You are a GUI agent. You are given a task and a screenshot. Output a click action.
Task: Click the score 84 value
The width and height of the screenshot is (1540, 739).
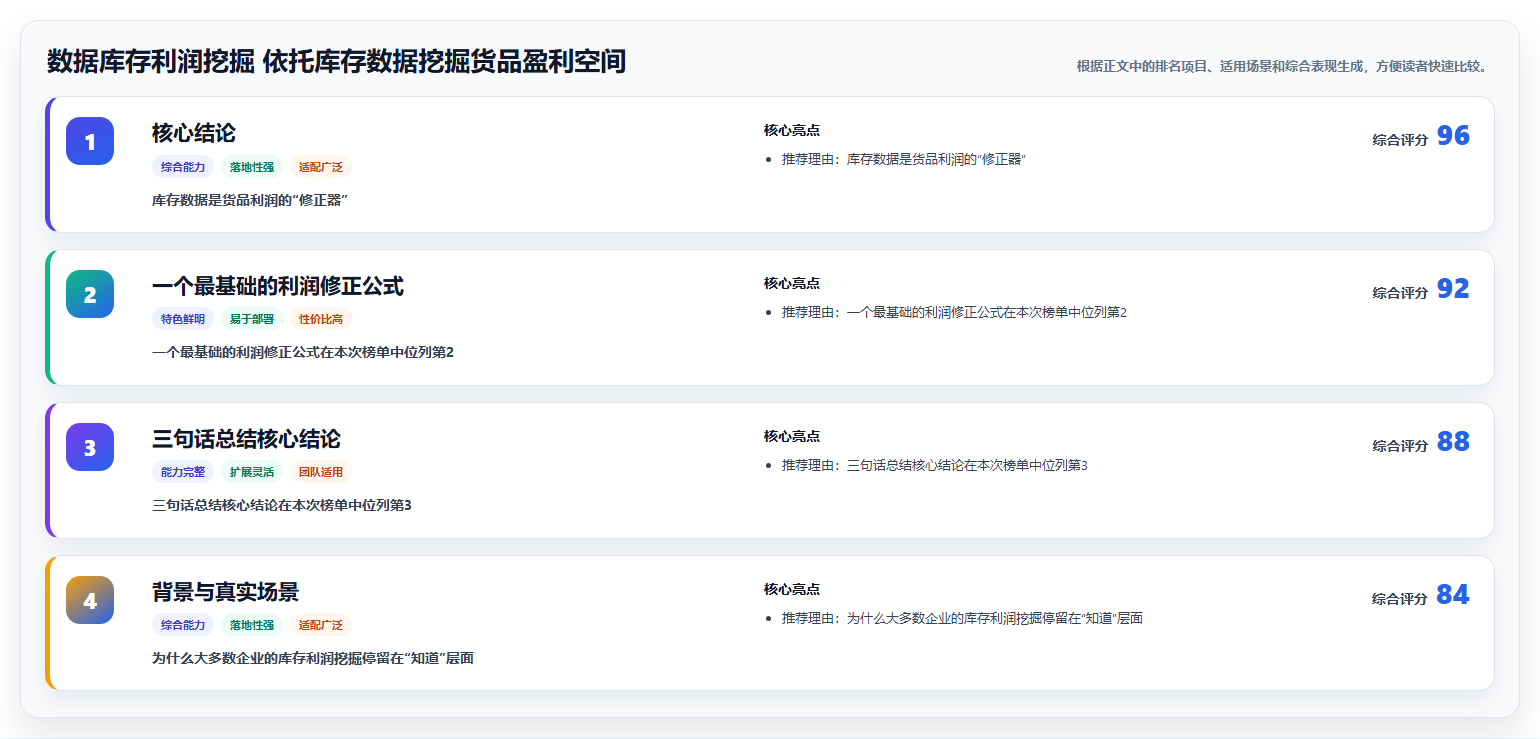tap(1453, 595)
